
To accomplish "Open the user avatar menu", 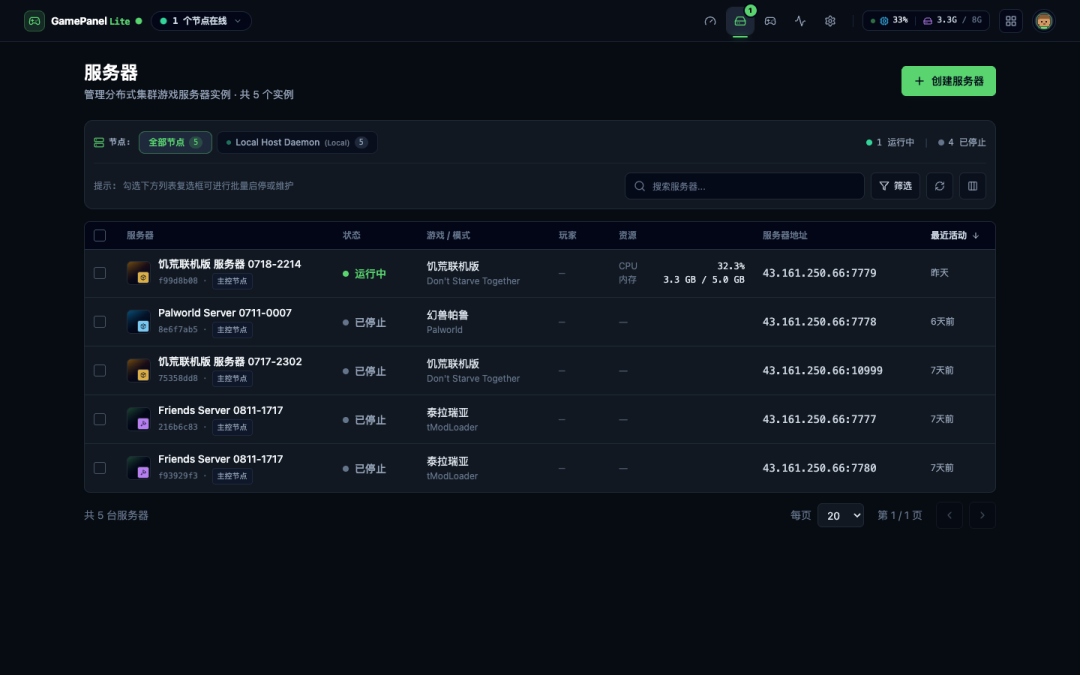I will [1043, 21].
